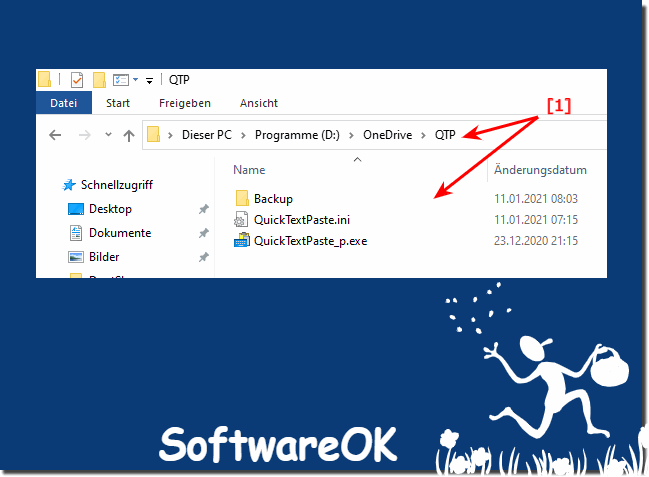Select the QuickTextPaste_p.exe file

point(310,241)
